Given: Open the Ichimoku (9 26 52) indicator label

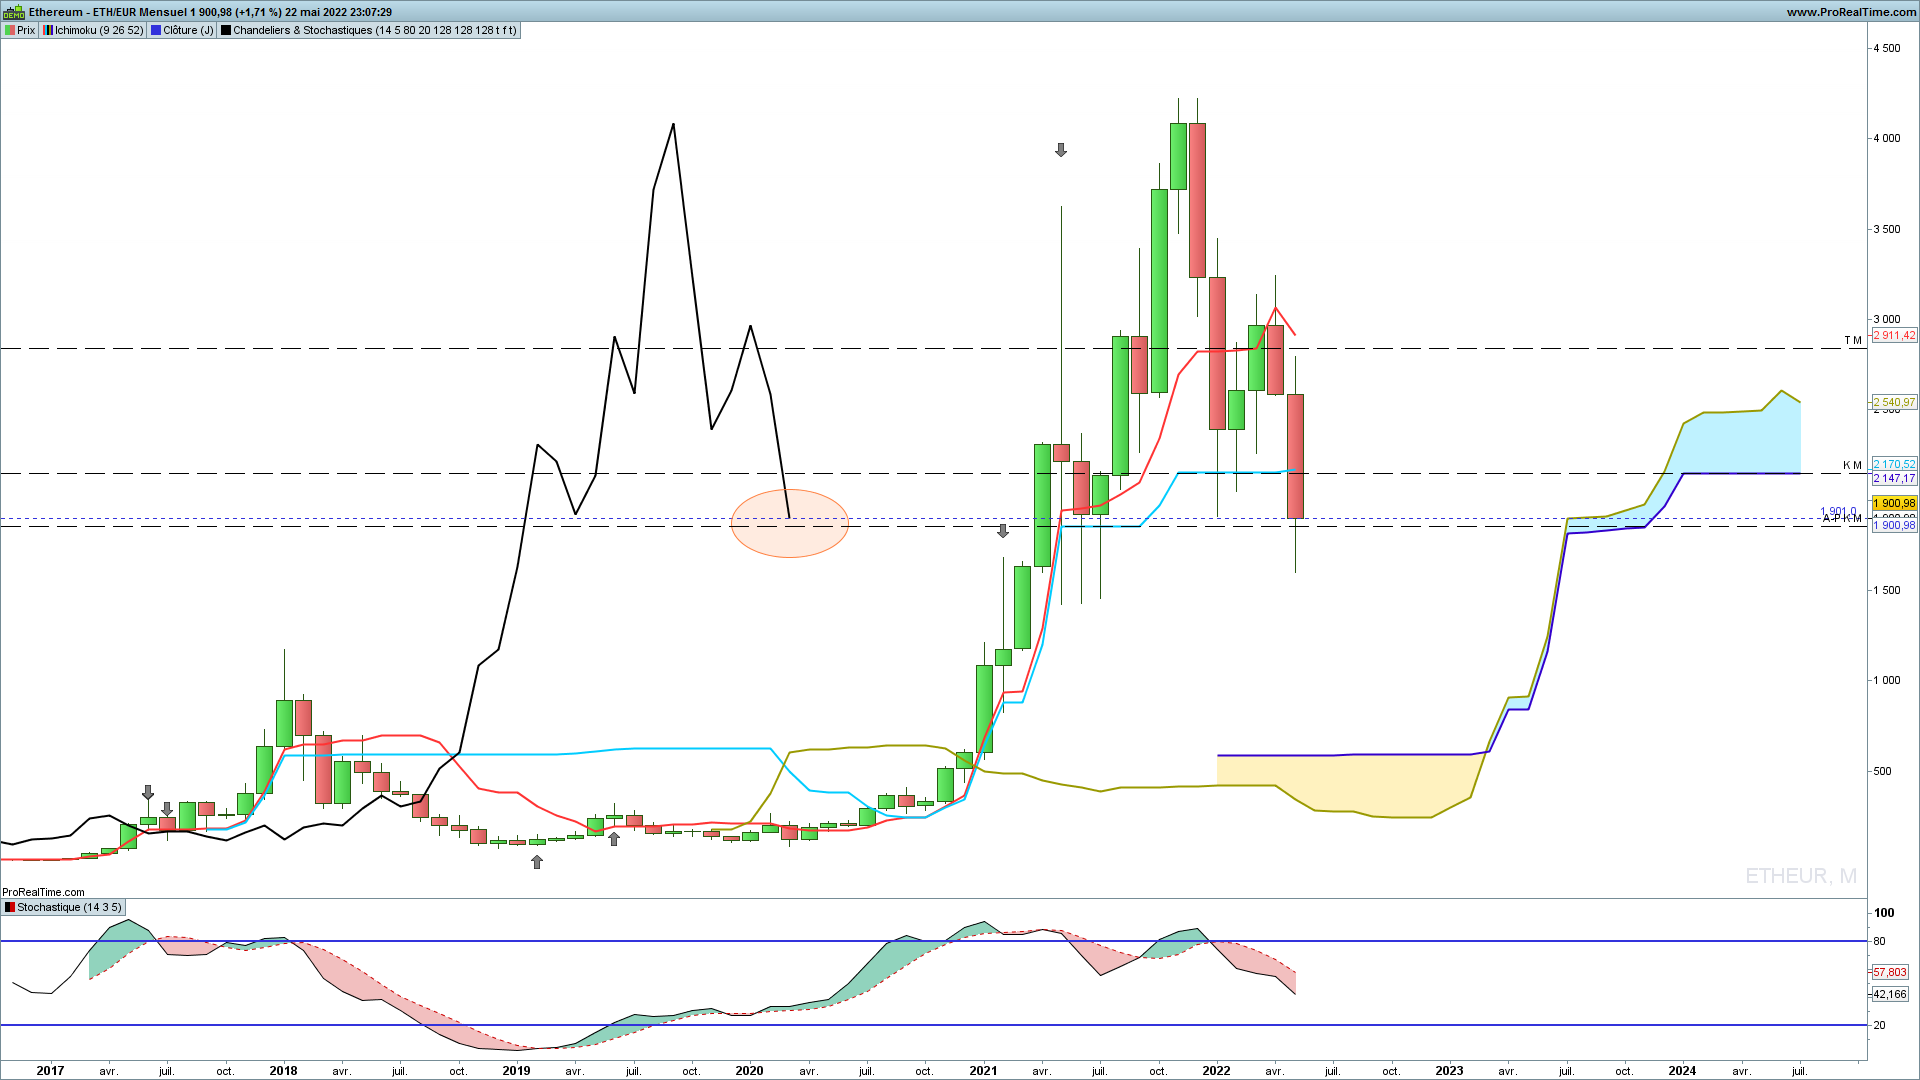Looking at the screenshot, I should 93,30.
